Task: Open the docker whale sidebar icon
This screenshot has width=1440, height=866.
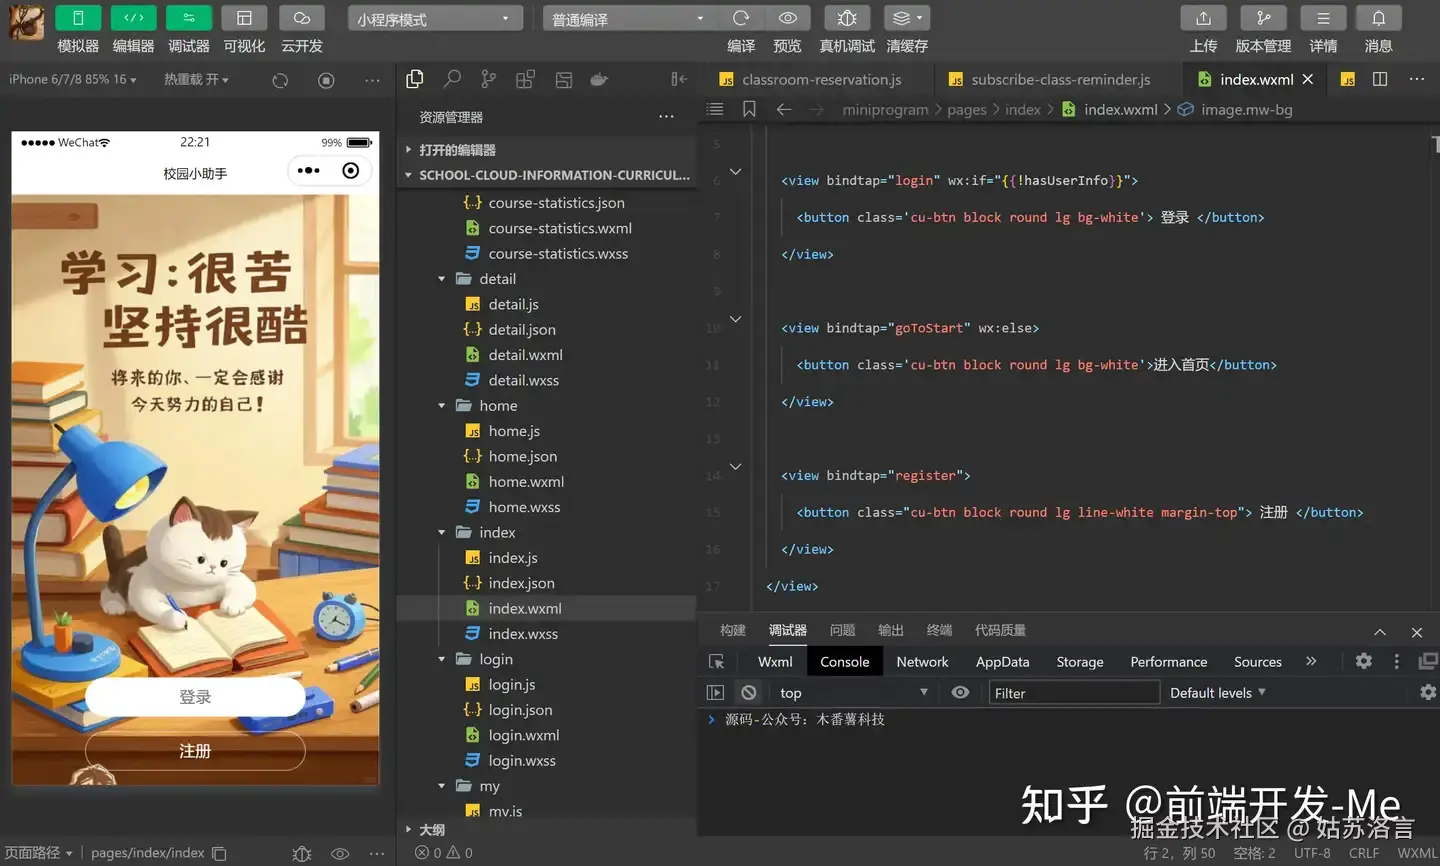Action: click(599, 79)
